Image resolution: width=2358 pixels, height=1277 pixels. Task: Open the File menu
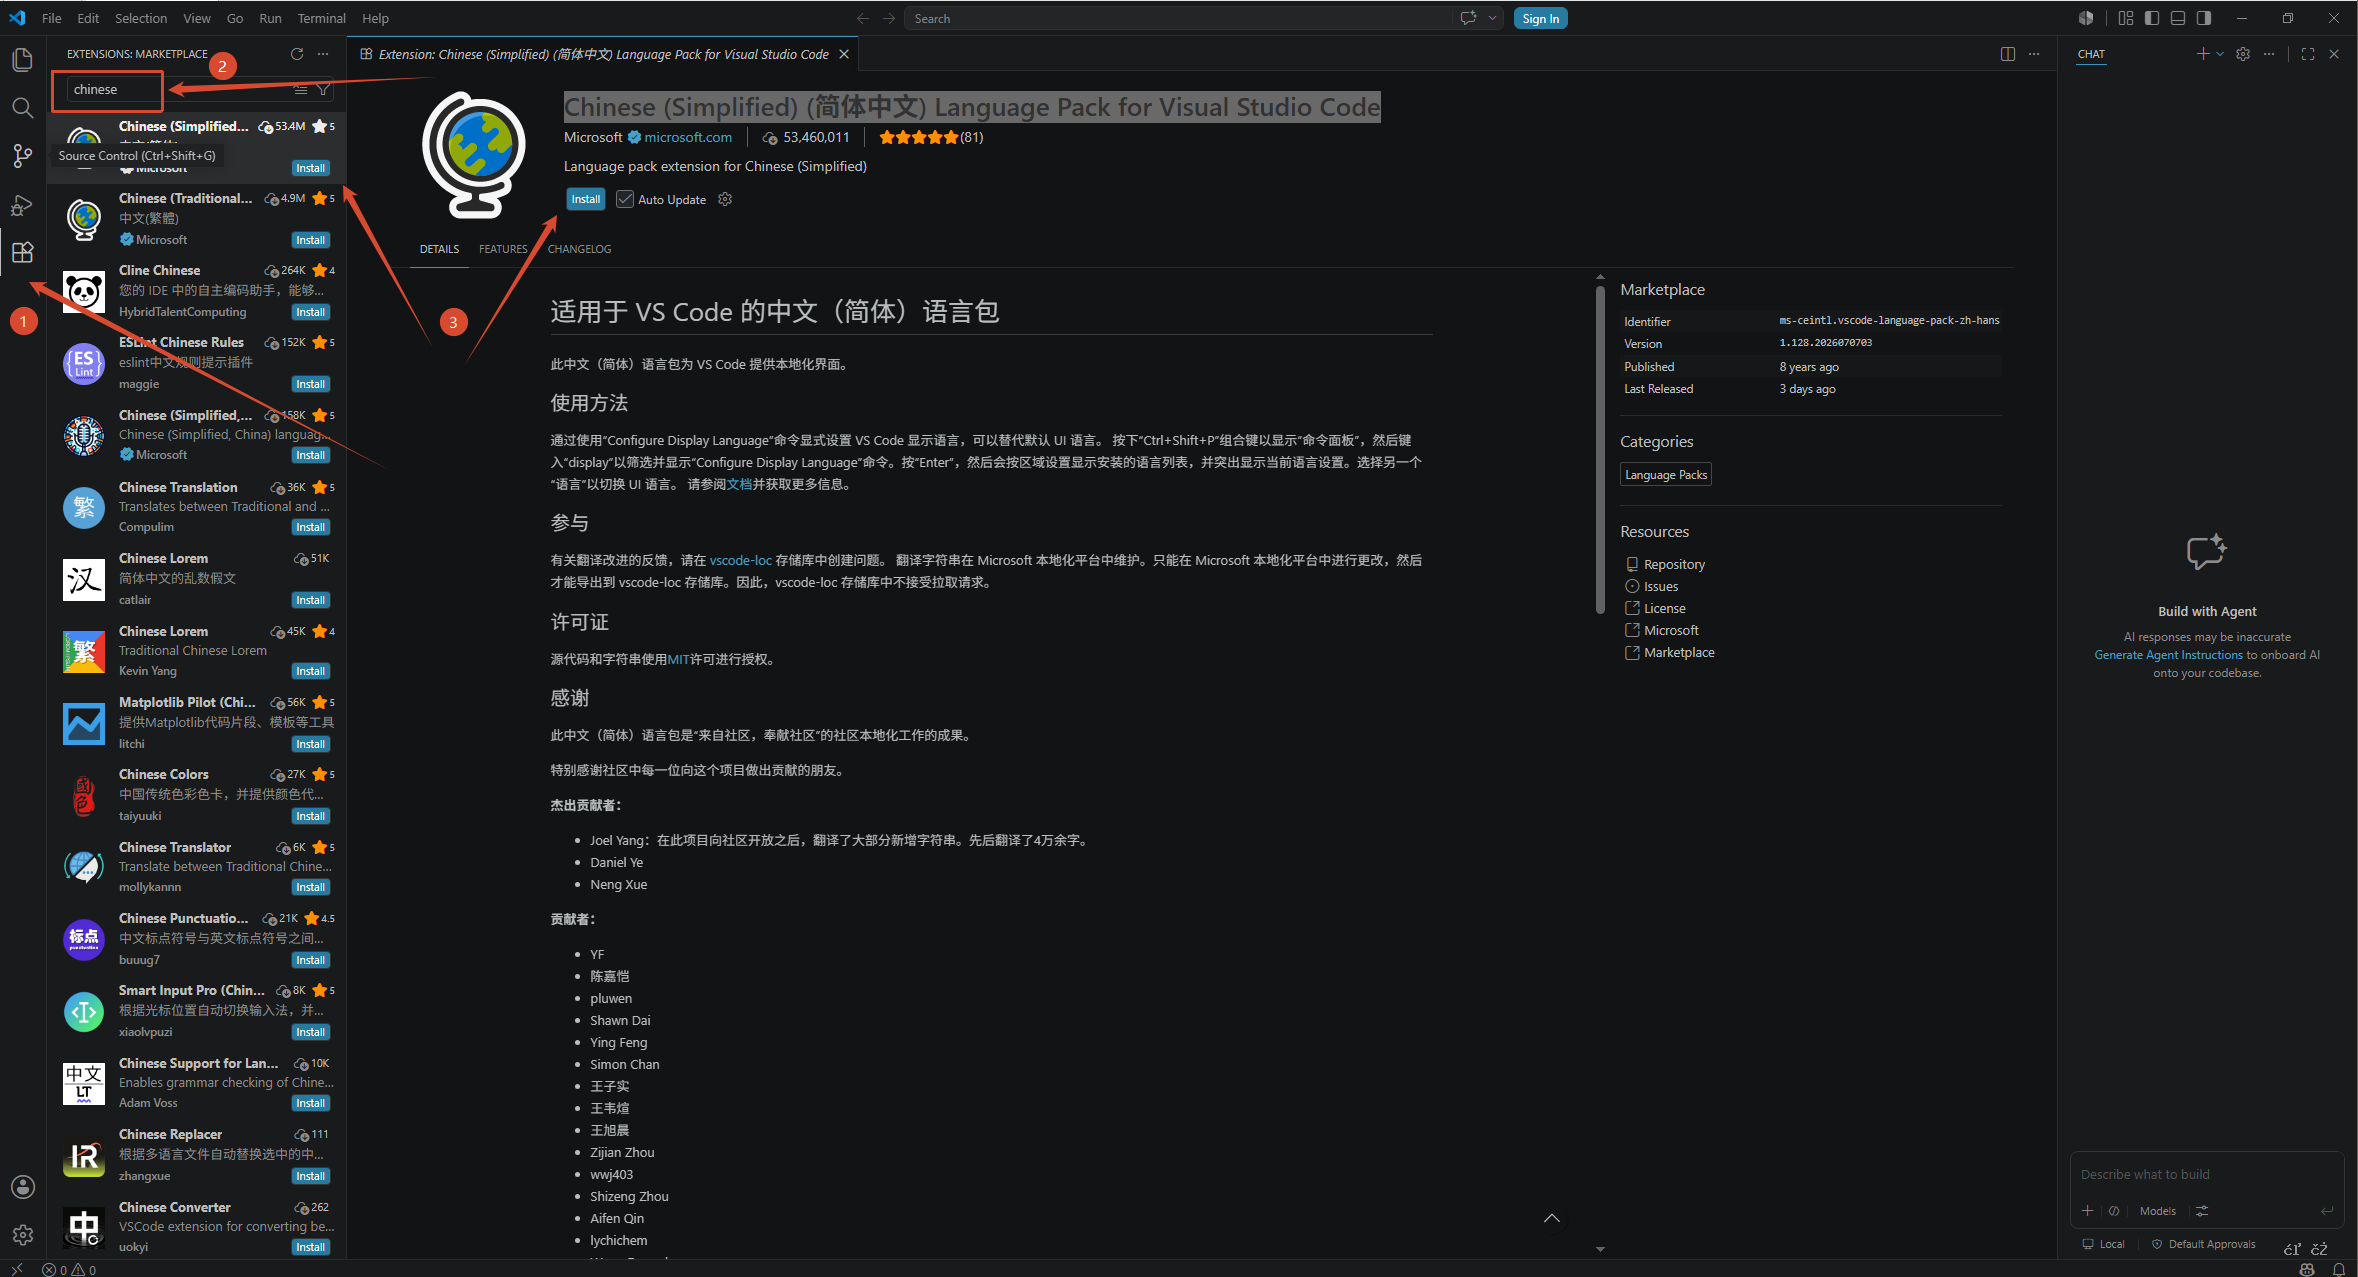52,18
